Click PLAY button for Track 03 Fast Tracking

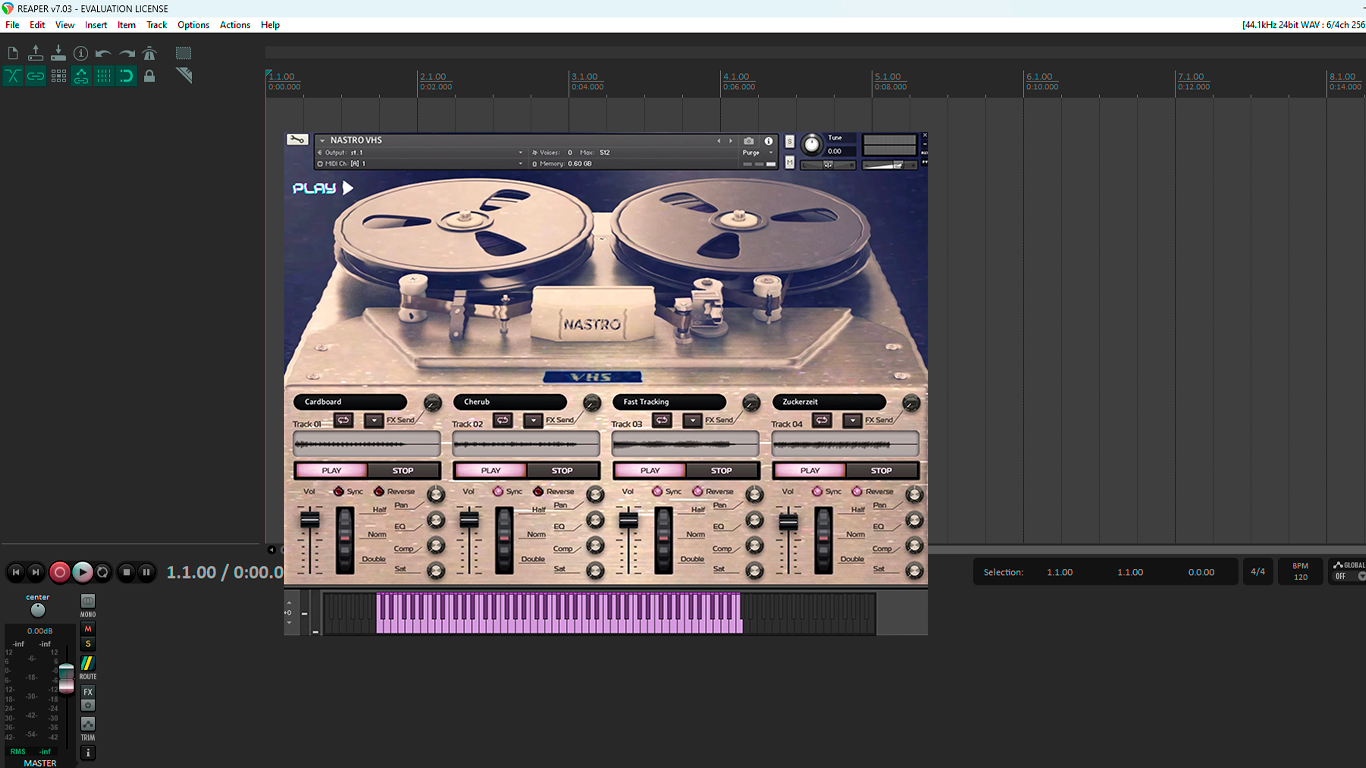pyautogui.click(x=650, y=470)
